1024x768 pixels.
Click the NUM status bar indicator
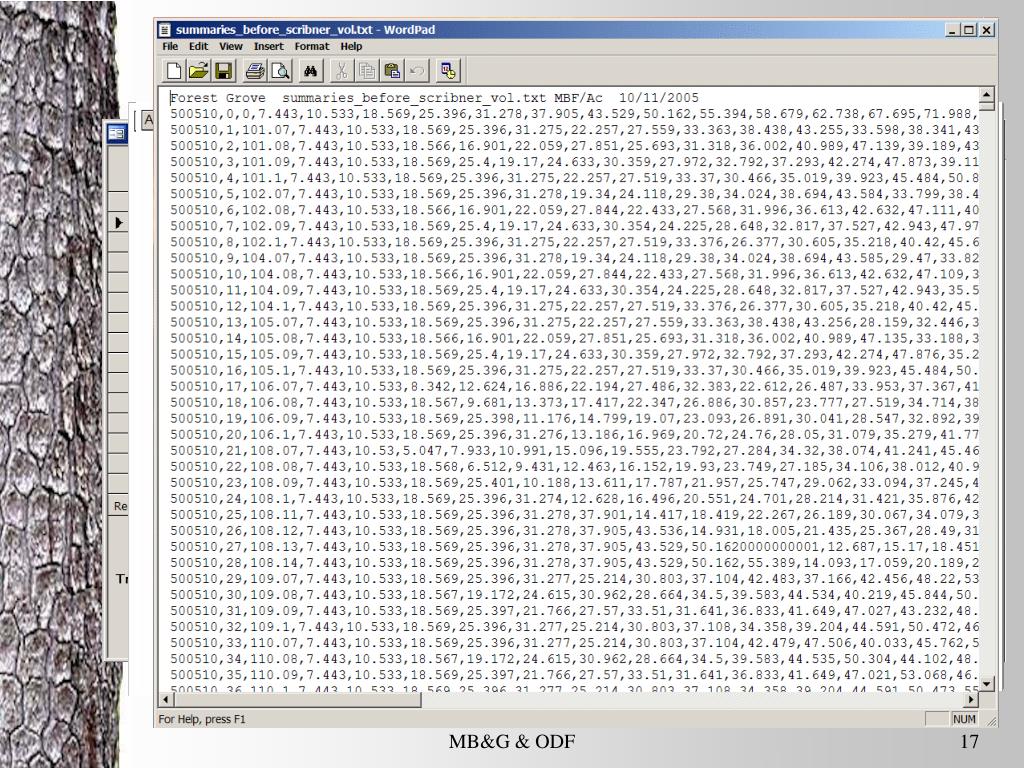964,719
